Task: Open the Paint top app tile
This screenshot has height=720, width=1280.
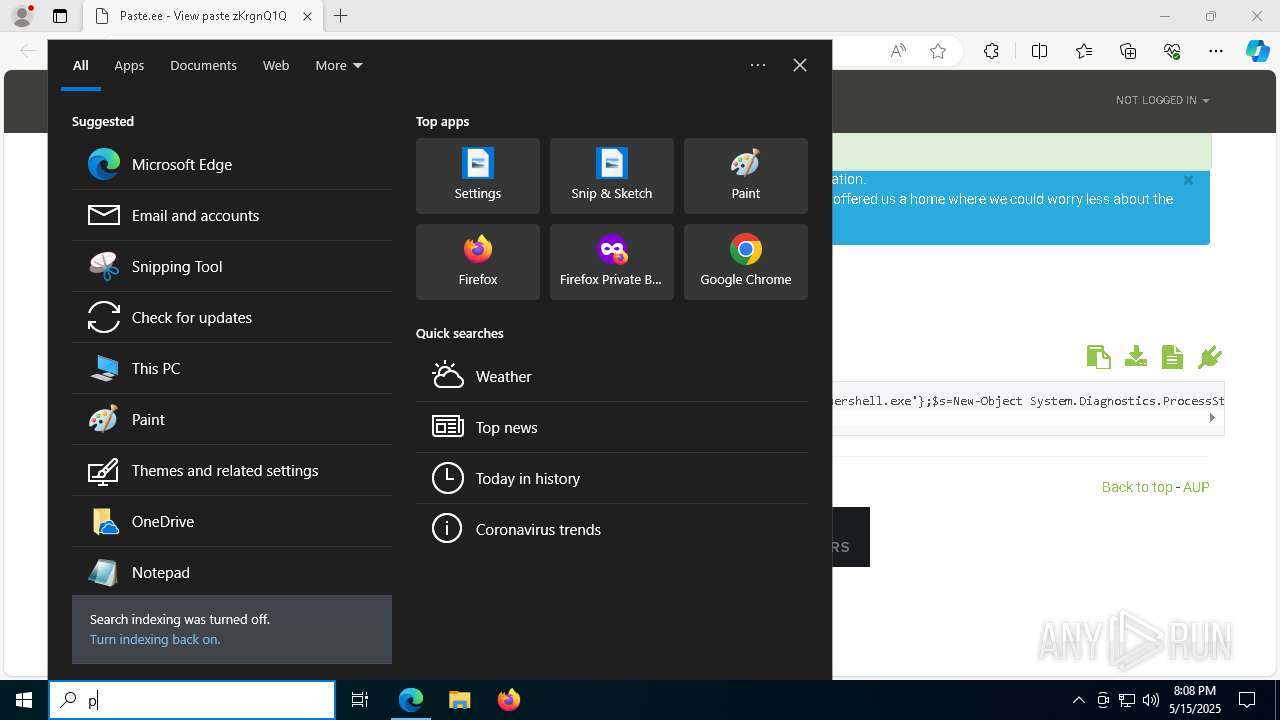Action: click(746, 176)
